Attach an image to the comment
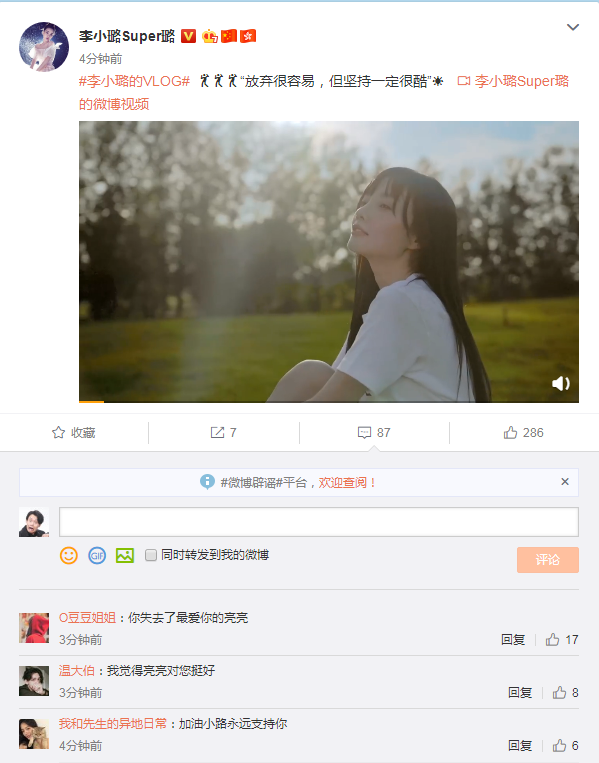Viewport: 599px width, 763px height. pyautogui.click(x=125, y=555)
